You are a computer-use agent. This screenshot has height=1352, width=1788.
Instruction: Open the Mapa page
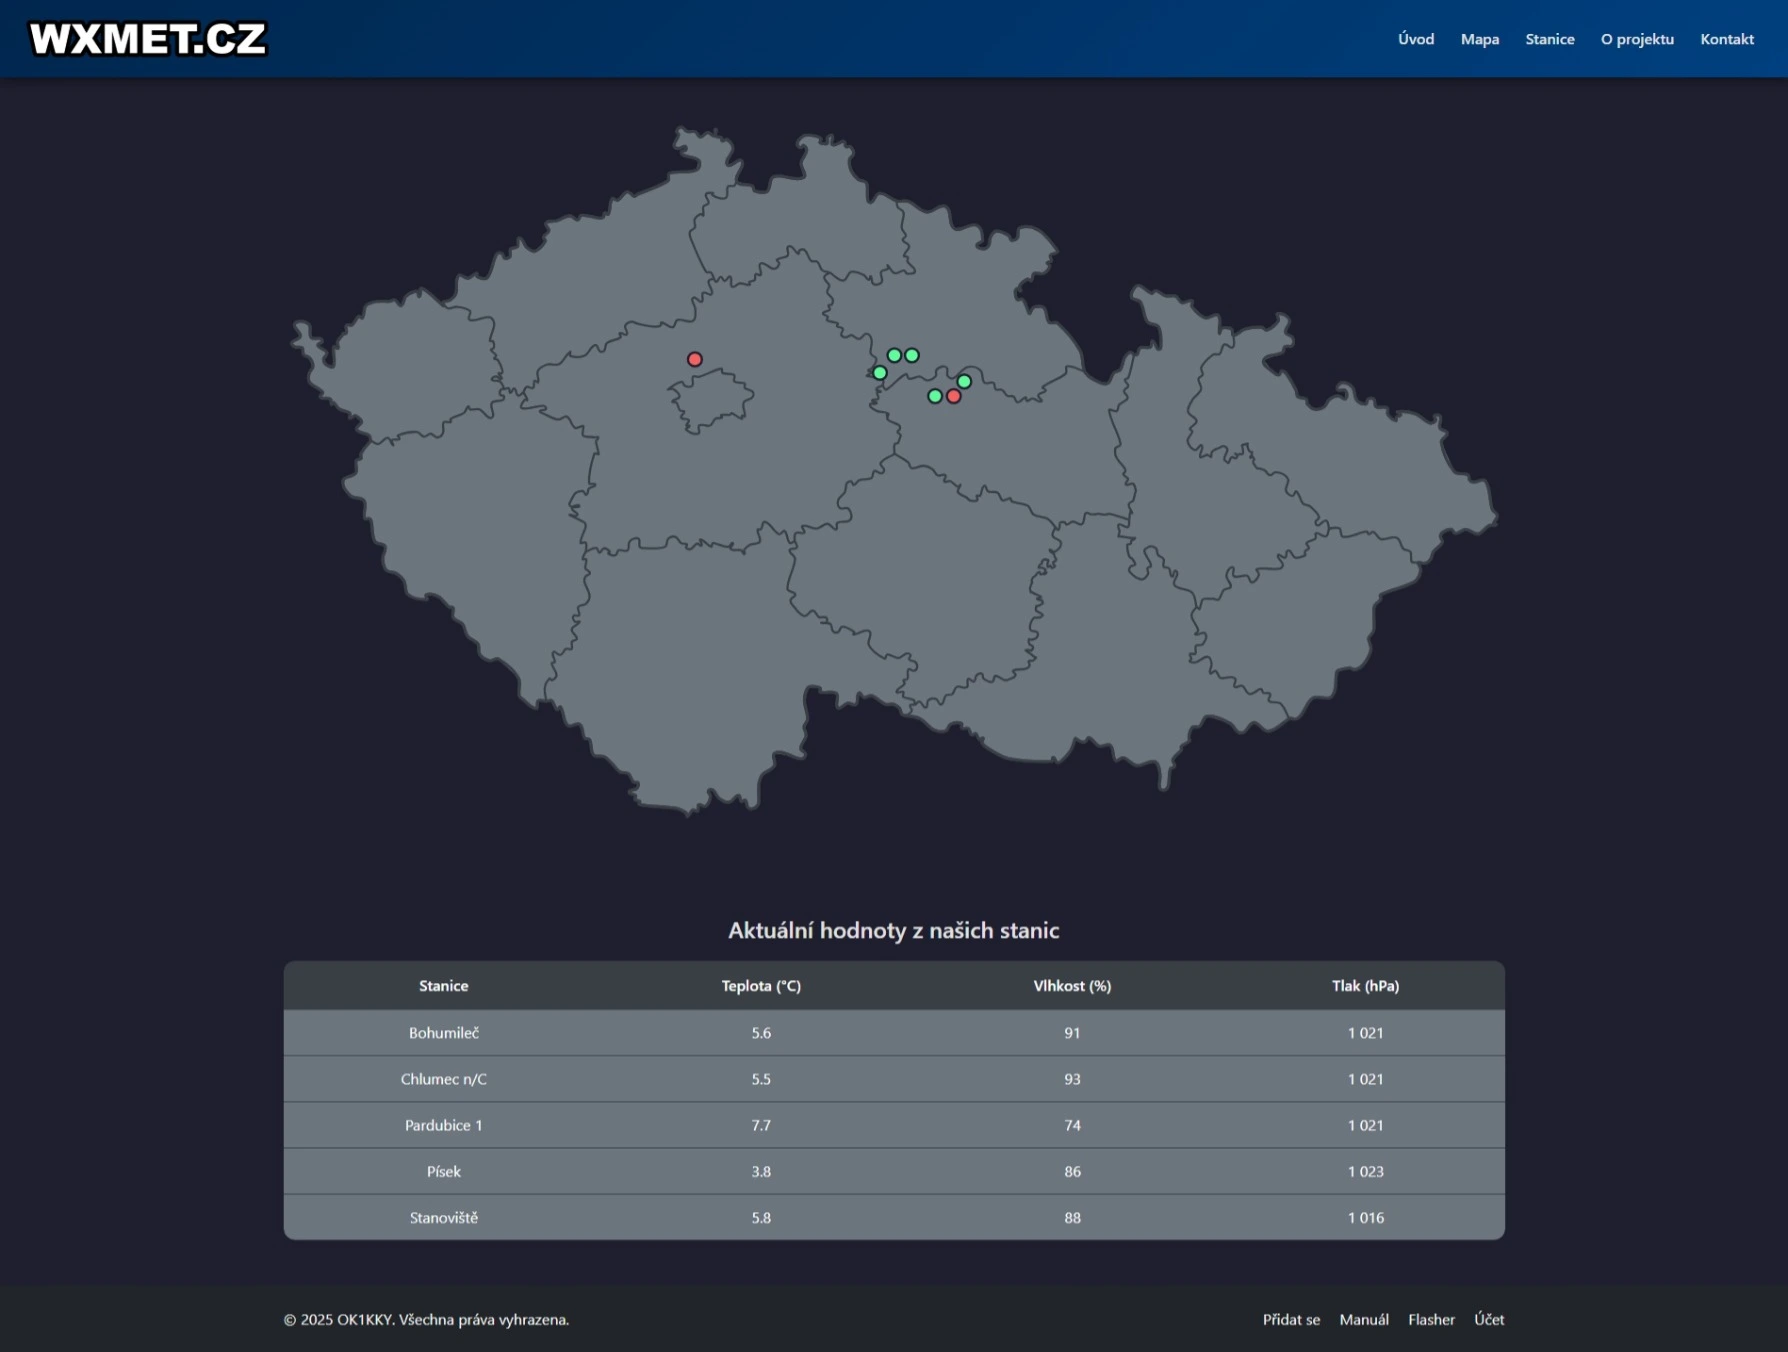pos(1480,39)
